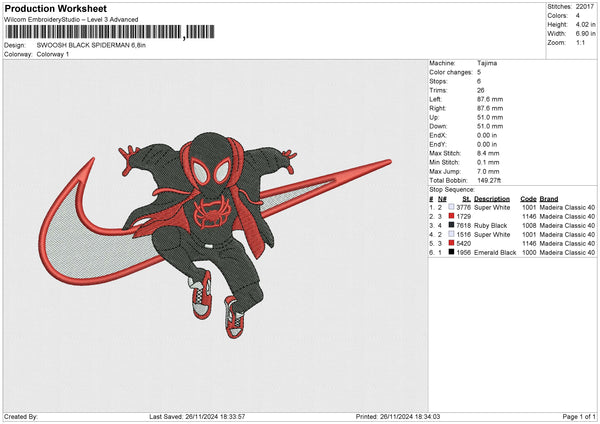The image size is (600, 424).
Task: Click "Wilcom EmbroideryStudio – Level 3 Advanced" text
Action: [71, 20]
